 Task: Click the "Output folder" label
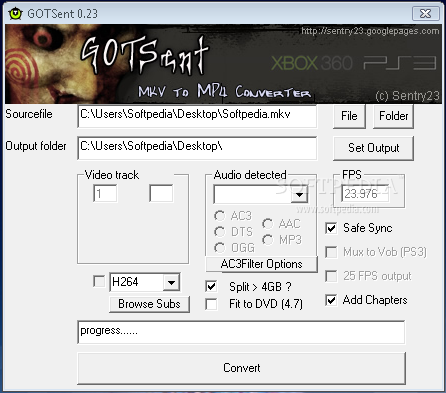pos(36,146)
